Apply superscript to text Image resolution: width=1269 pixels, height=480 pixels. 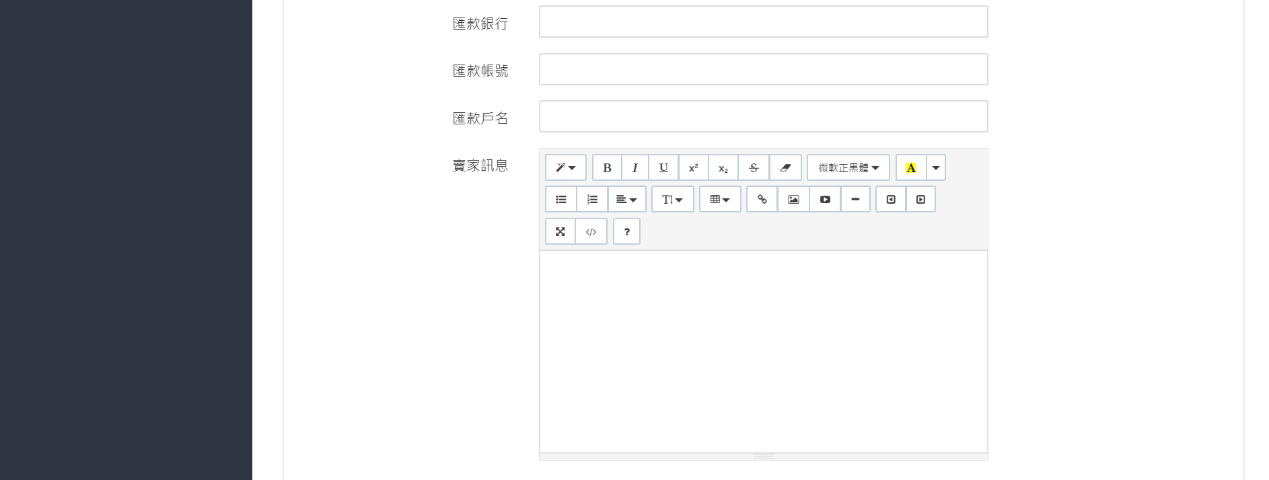tap(693, 168)
